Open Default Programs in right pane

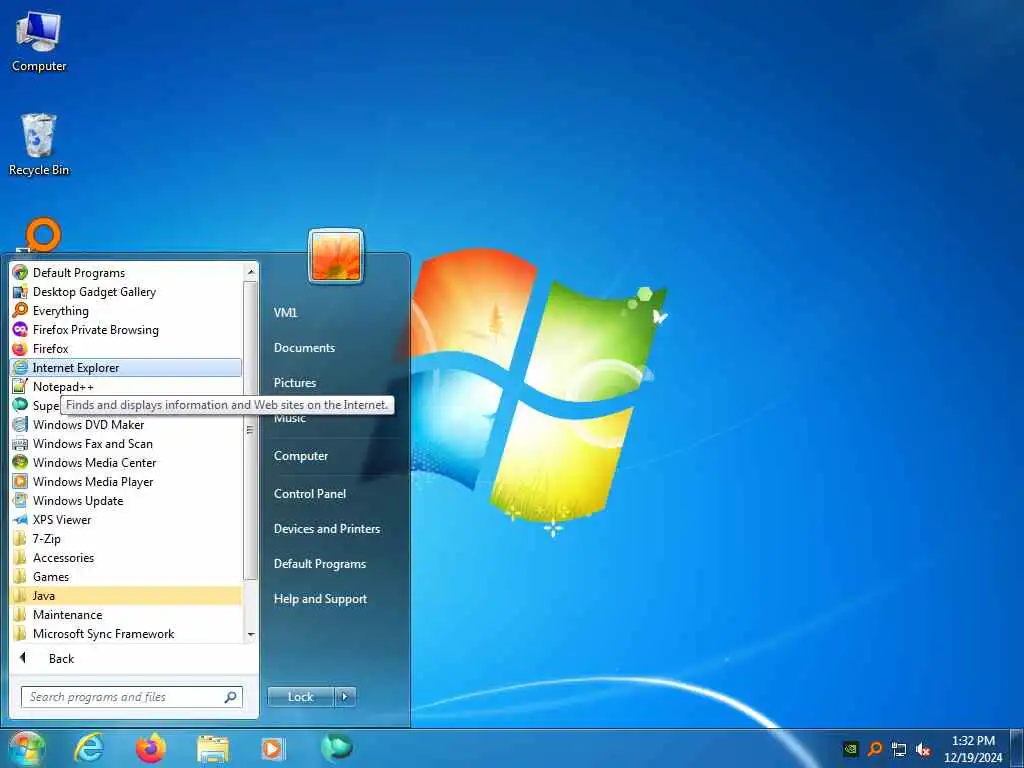(x=320, y=564)
